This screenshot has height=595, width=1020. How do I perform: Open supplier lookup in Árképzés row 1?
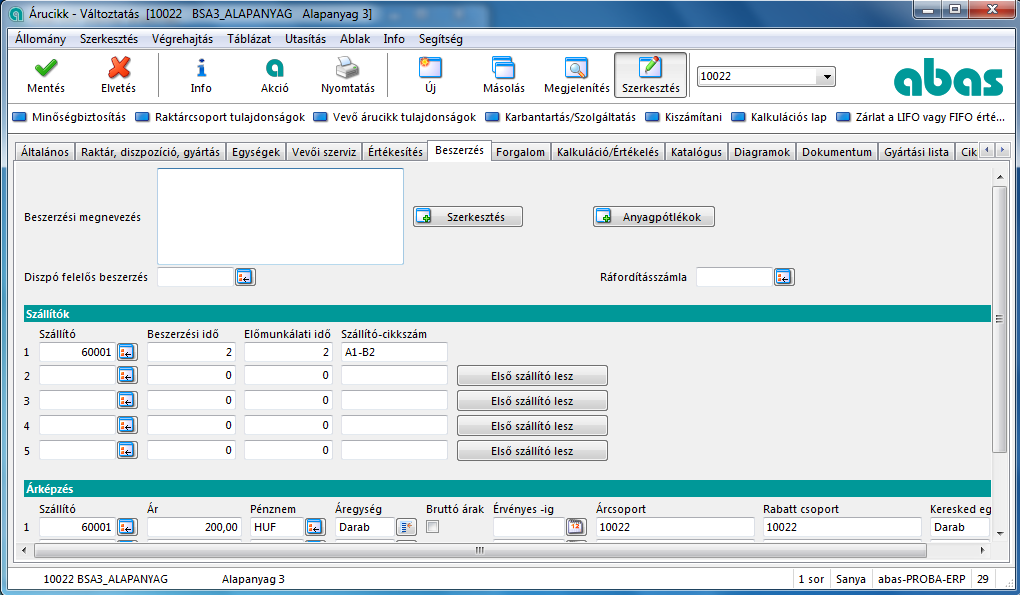pos(127,527)
